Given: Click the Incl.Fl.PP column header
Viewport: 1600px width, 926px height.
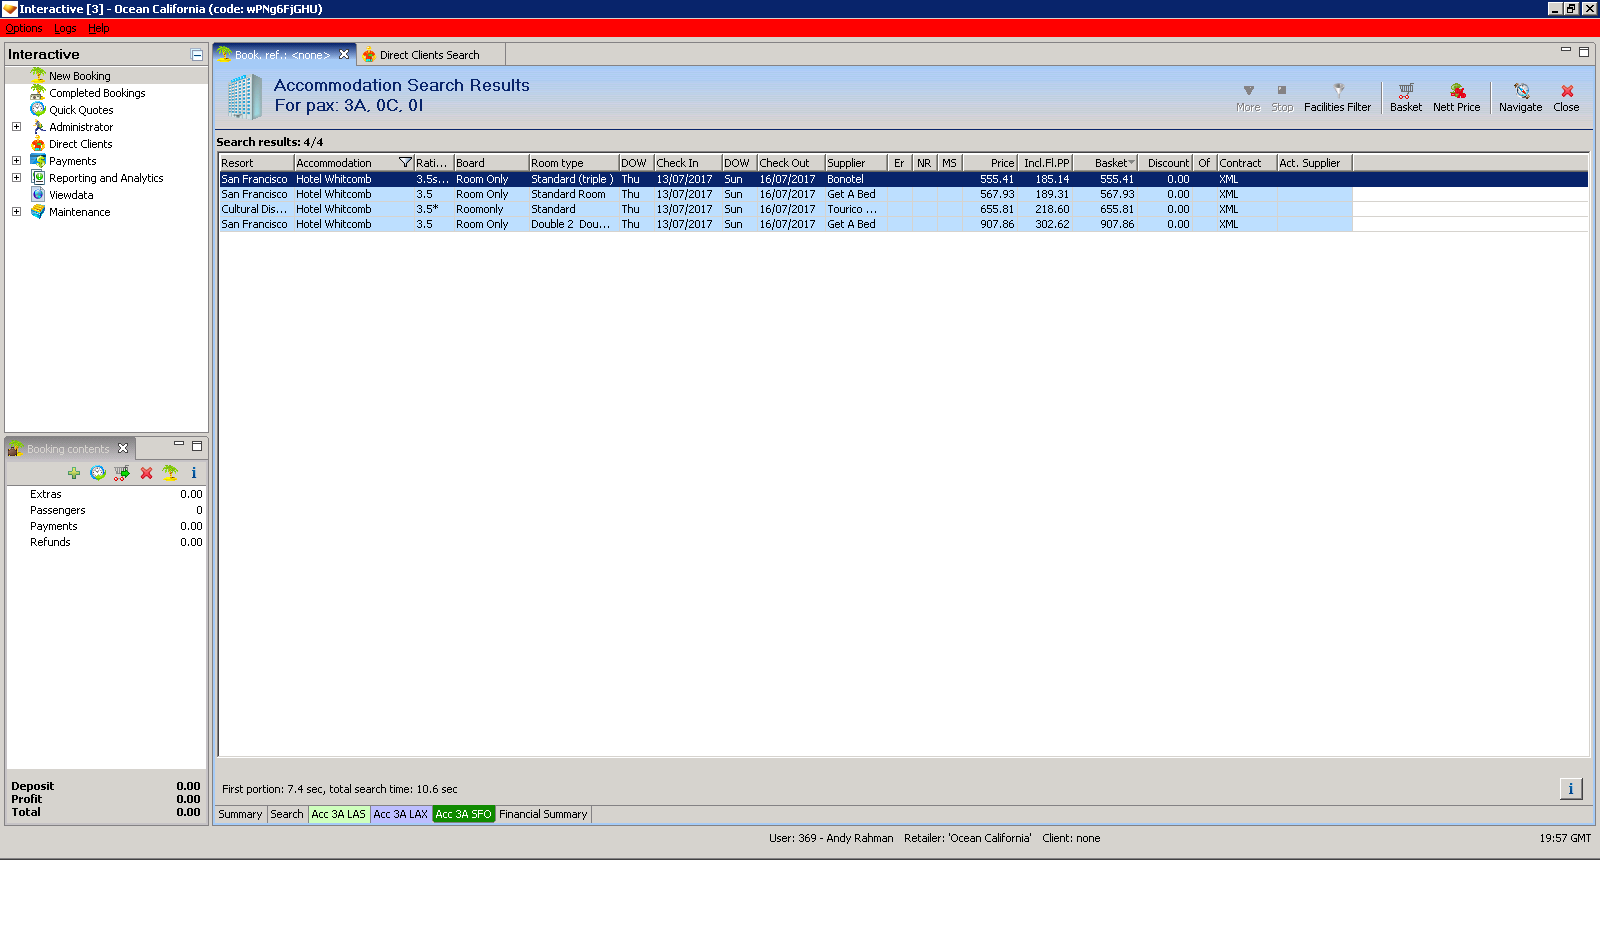Looking at the screenshot, I should point(1044,163).
